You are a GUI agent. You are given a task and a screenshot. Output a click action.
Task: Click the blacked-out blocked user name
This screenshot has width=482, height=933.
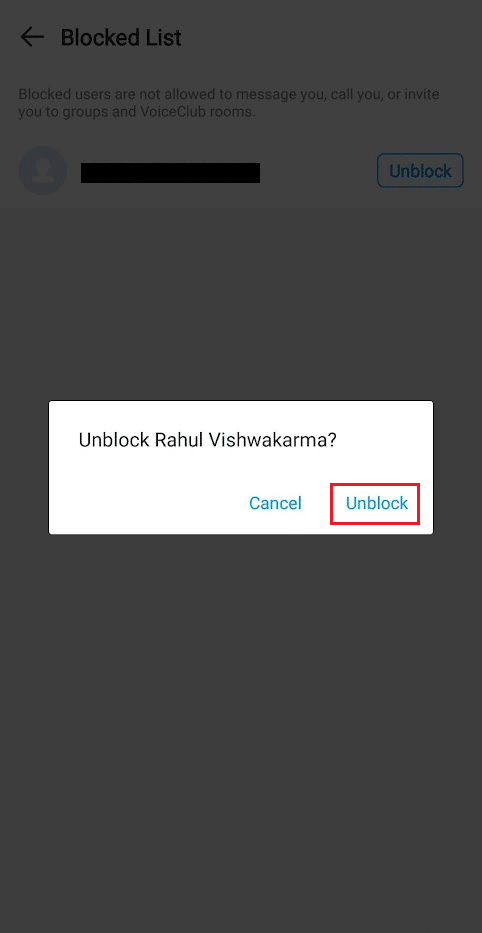[170, 173]
